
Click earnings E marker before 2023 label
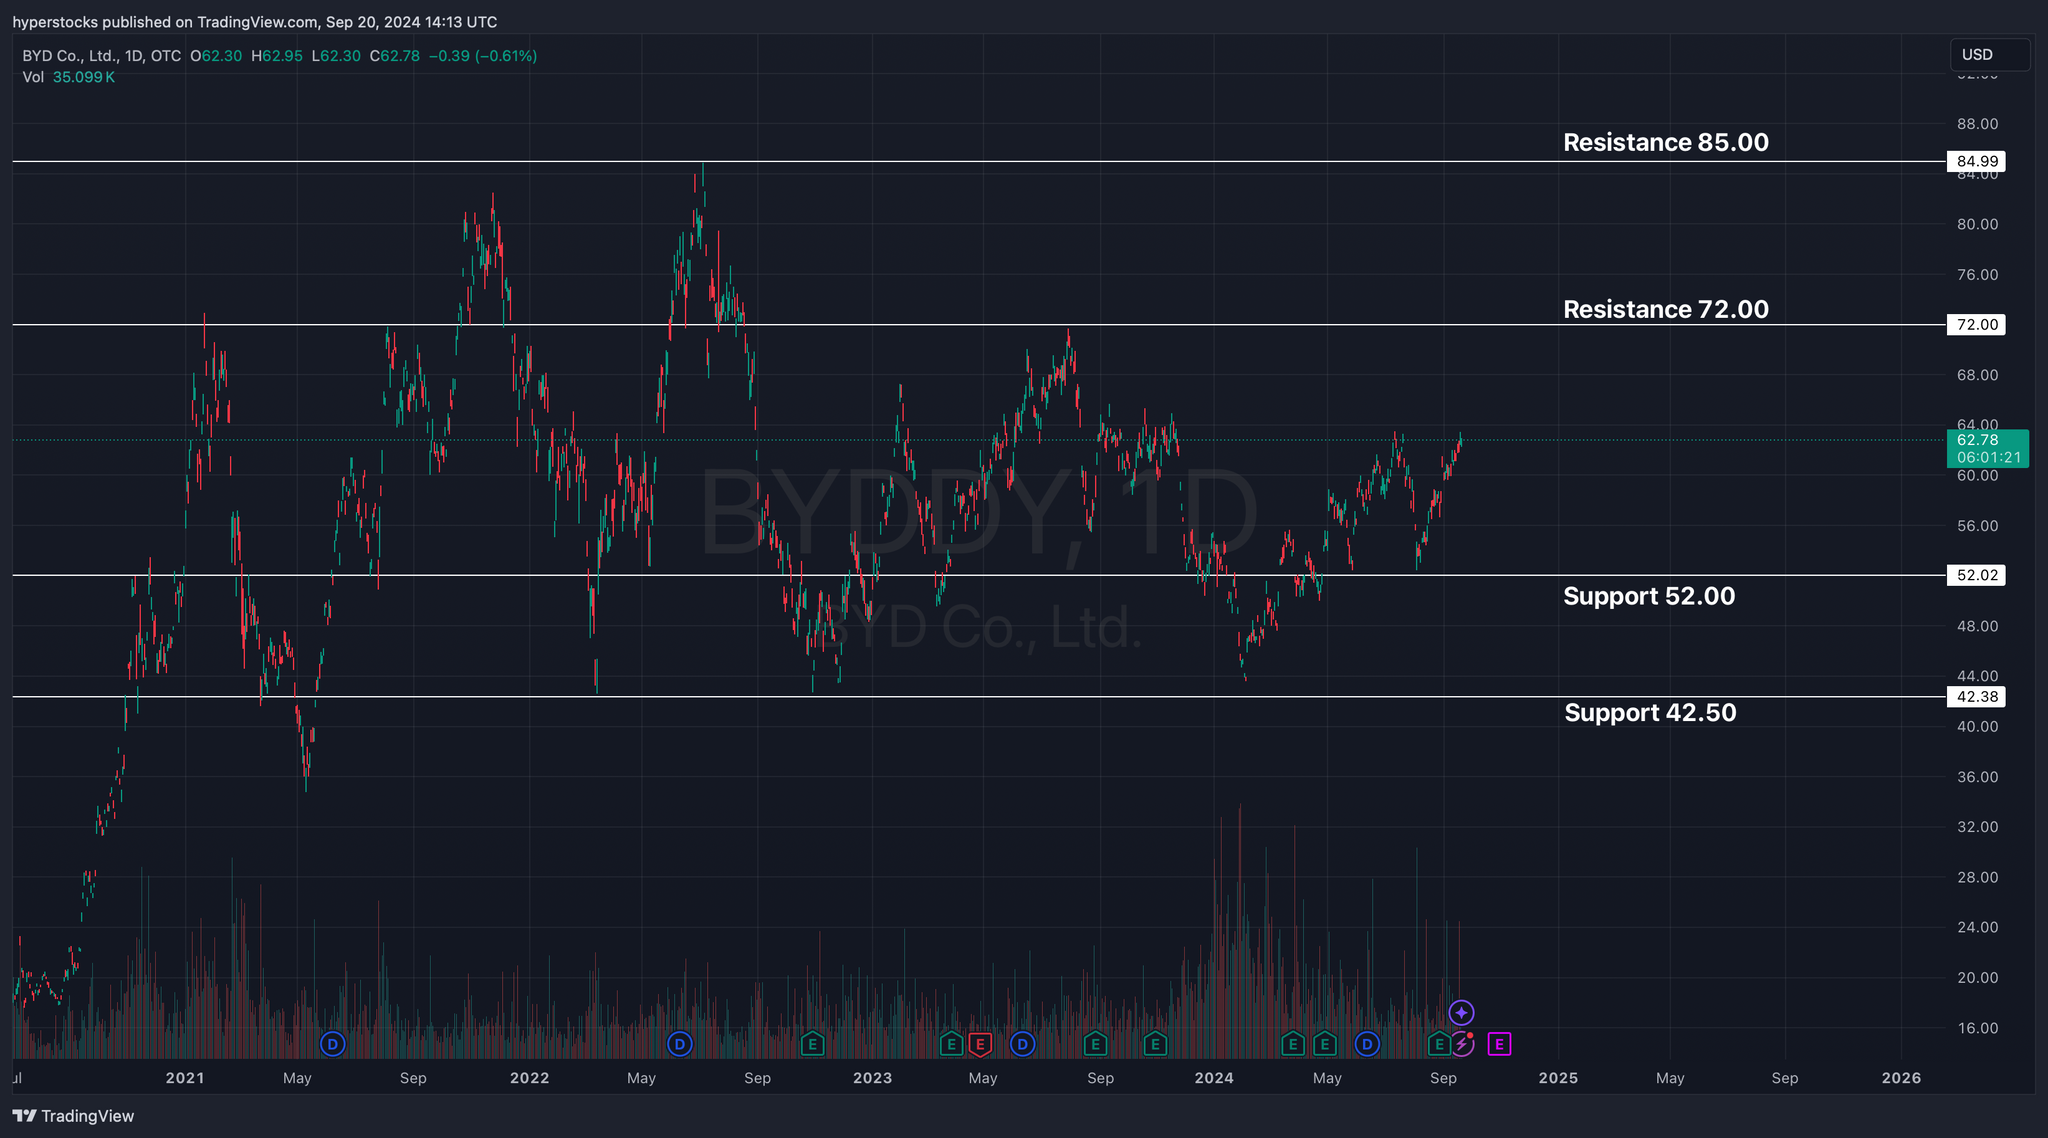(812, 1045)
